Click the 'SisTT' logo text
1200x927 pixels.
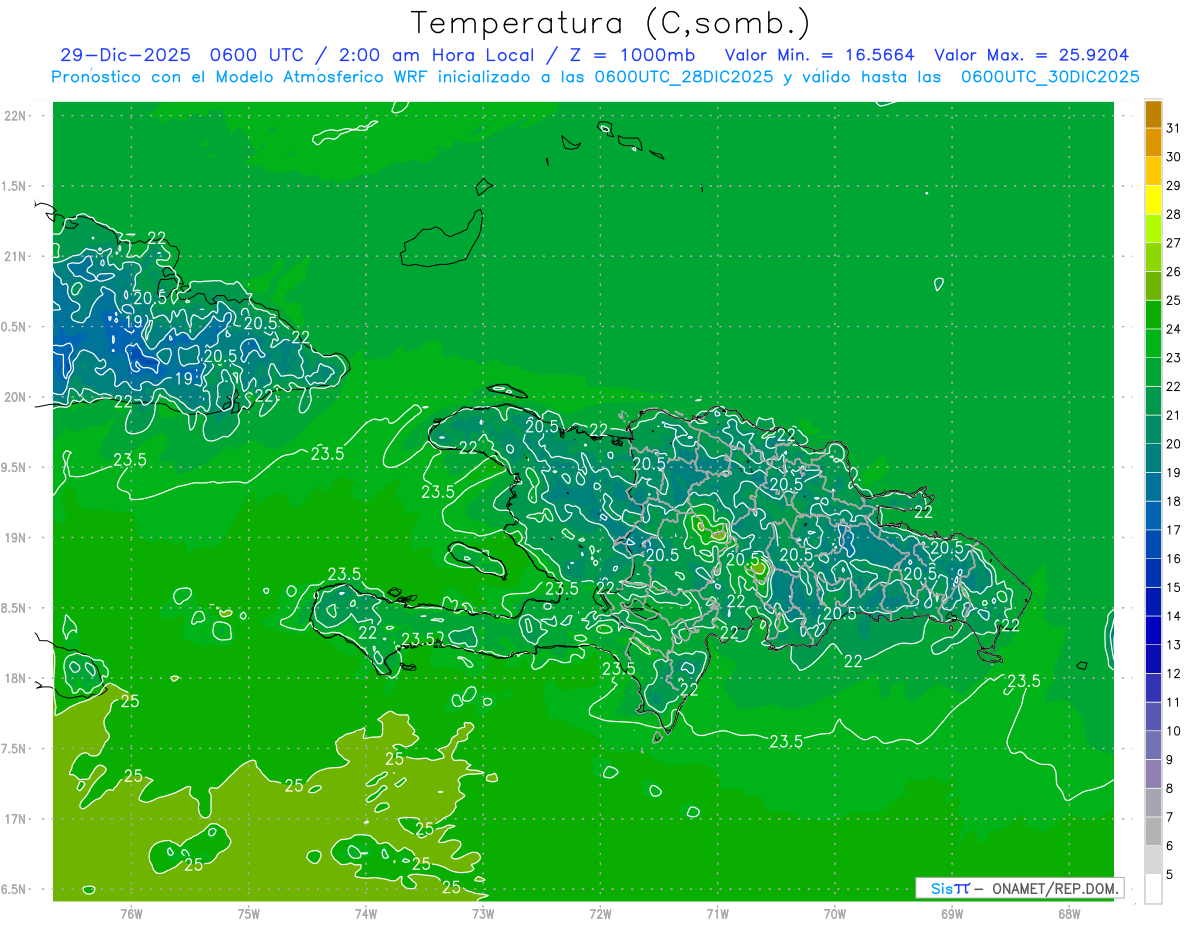pos(950,888)
